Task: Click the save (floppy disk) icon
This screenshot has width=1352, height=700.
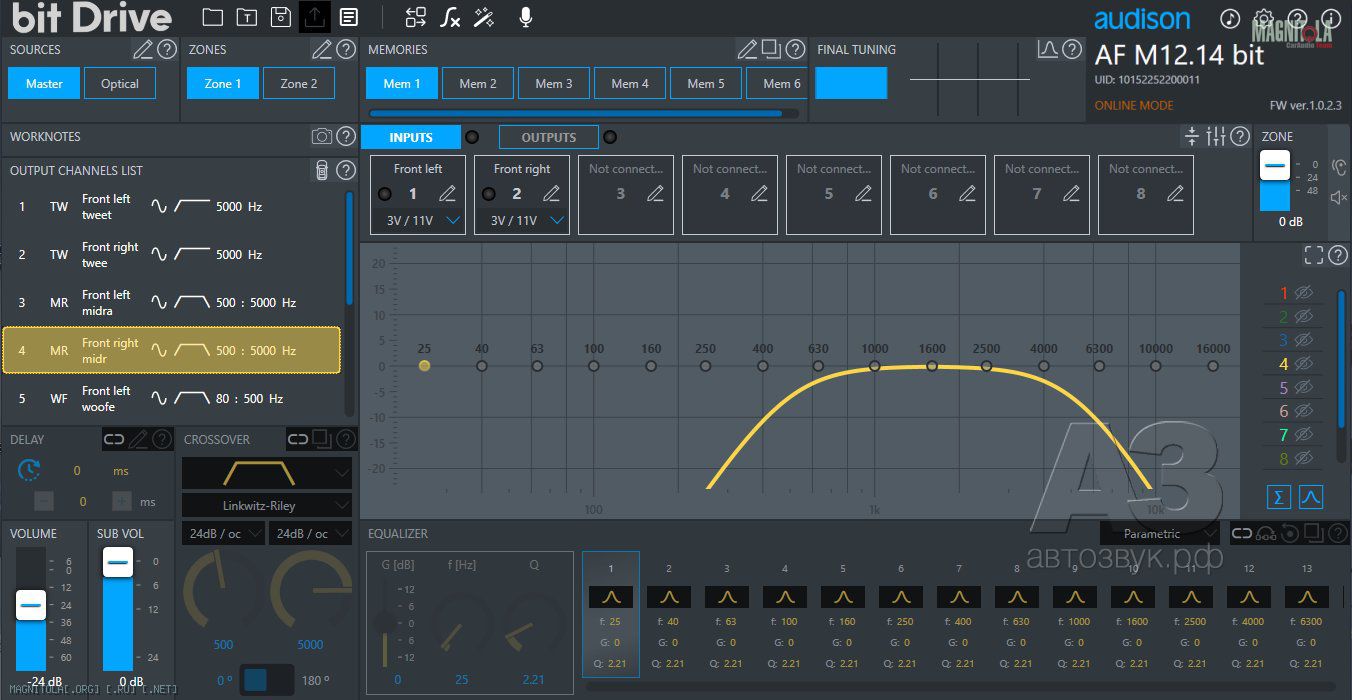Action: [x=281, y=17]
